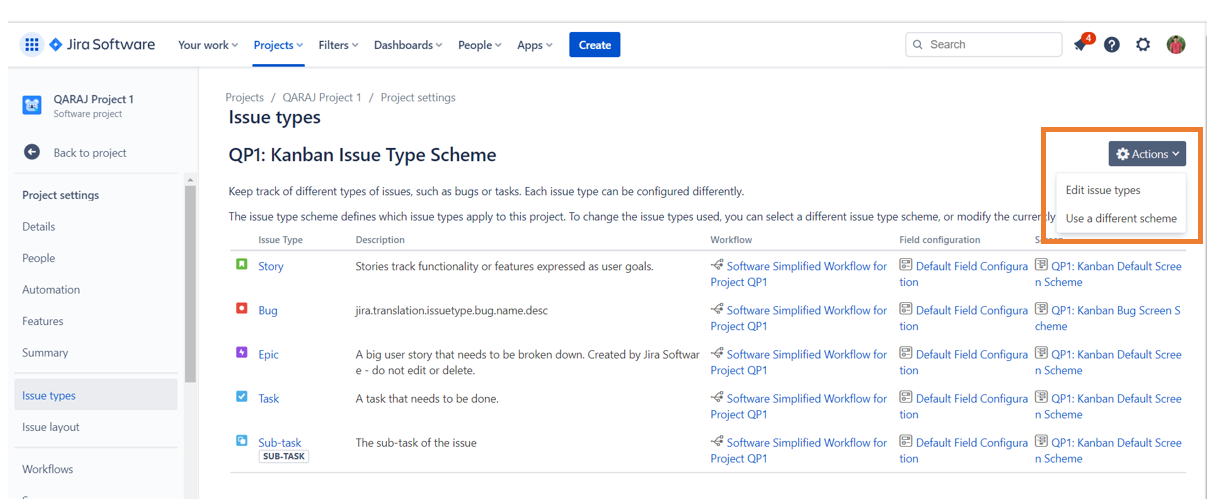The width and height of the screenshot is (1217, 502).
Task: Click workflow icon in the Story row
Action: point(717,265)
